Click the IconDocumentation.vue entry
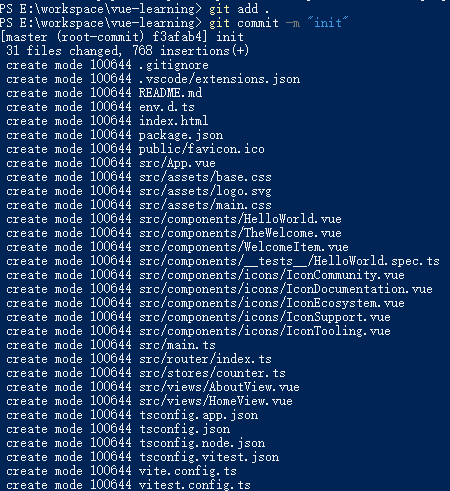450x491 pixels. 286,289
